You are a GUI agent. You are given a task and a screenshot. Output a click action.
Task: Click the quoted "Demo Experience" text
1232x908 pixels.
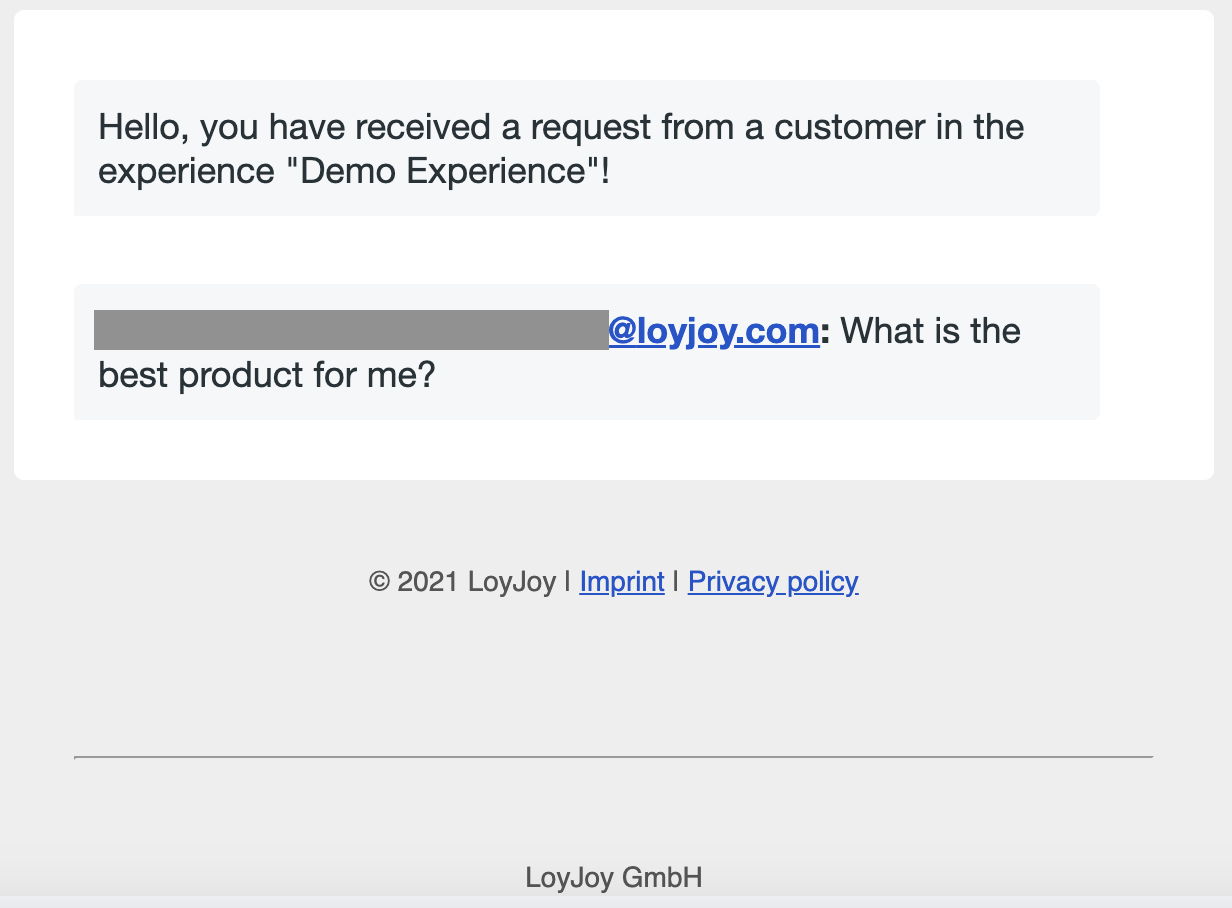click(x=442, y=172)
